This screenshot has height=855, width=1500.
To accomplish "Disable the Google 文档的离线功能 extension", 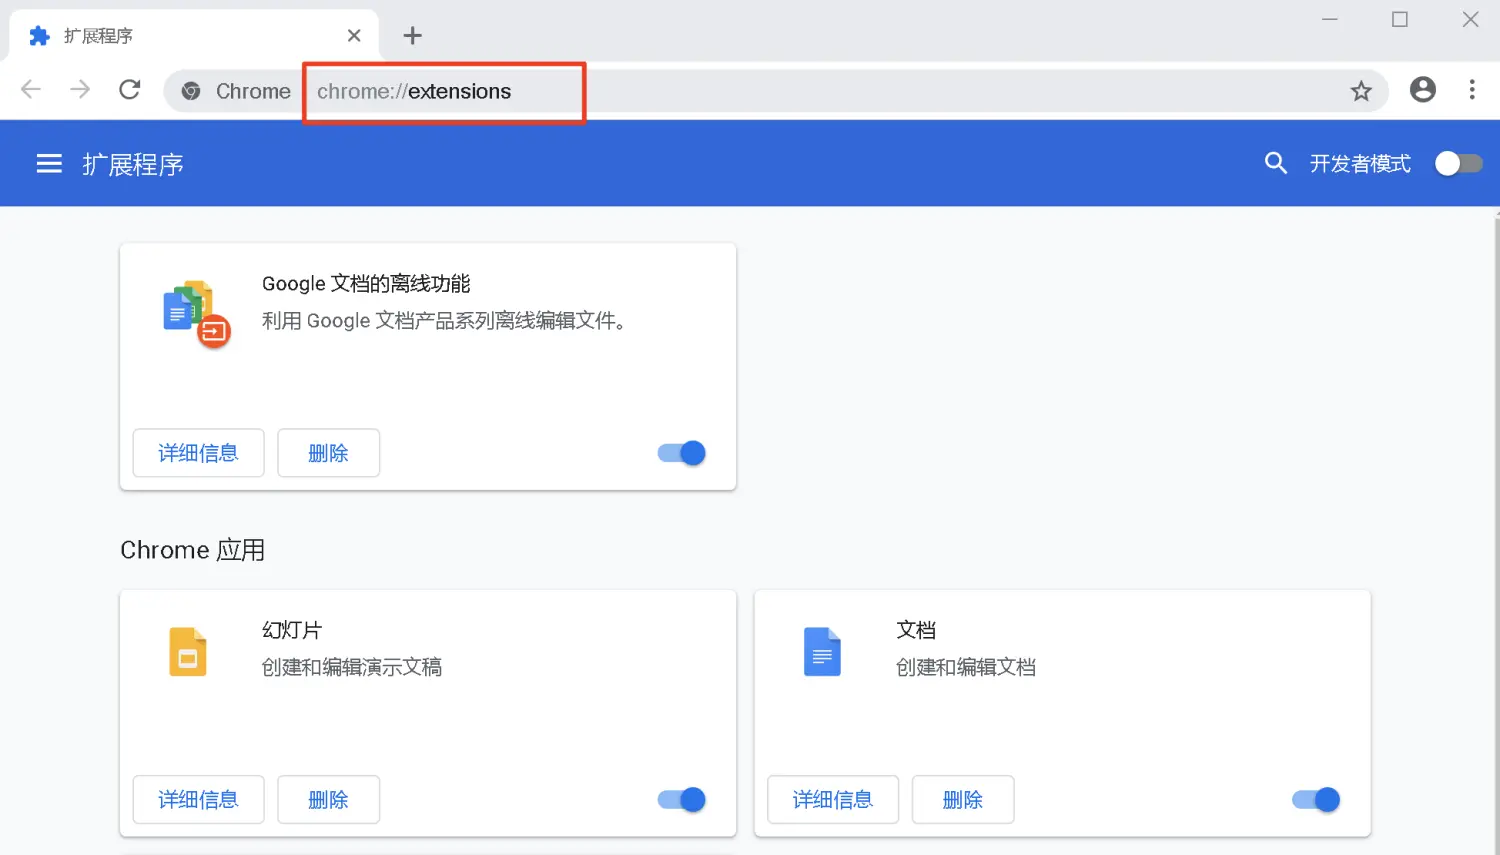I will point(682,453).
